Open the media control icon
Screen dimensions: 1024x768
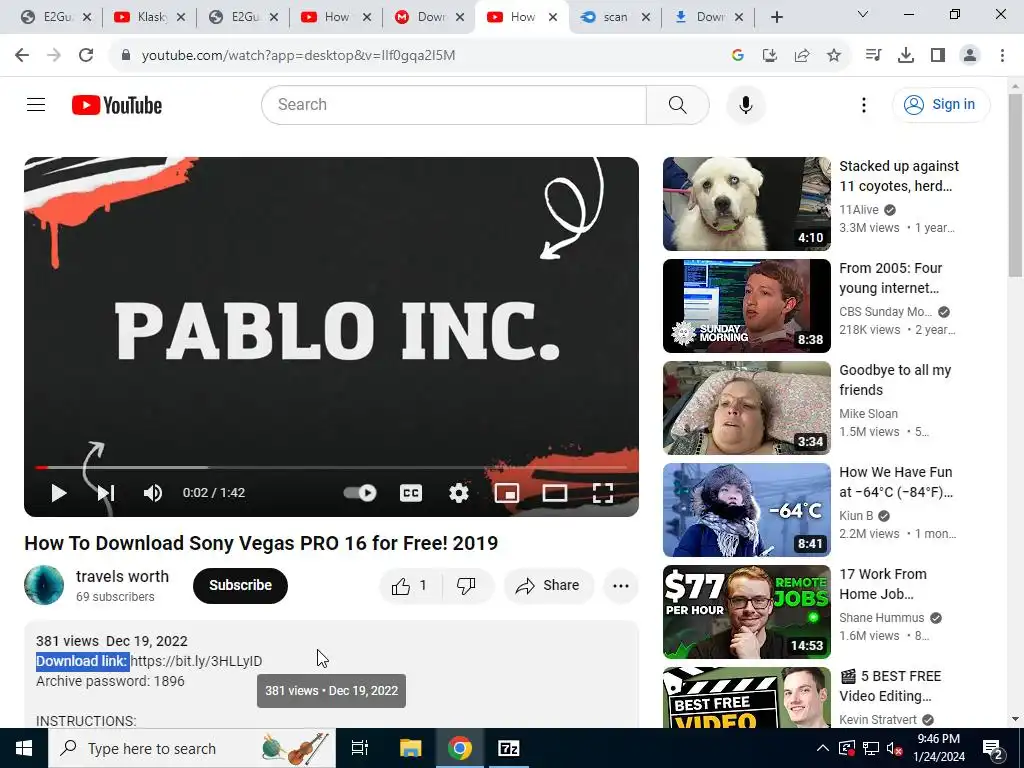tap(873, 56)
